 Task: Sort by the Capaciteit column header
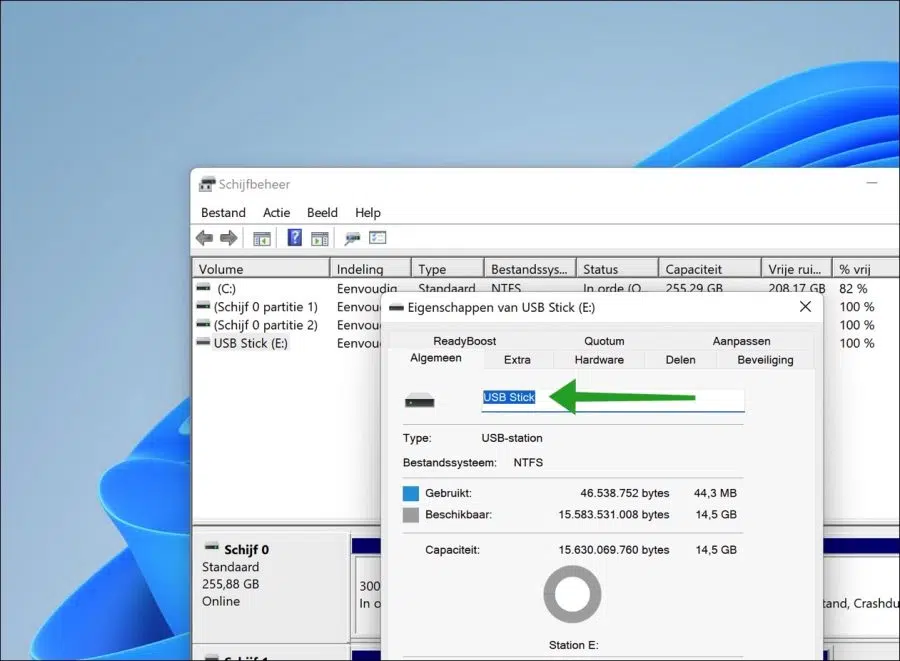709,269
